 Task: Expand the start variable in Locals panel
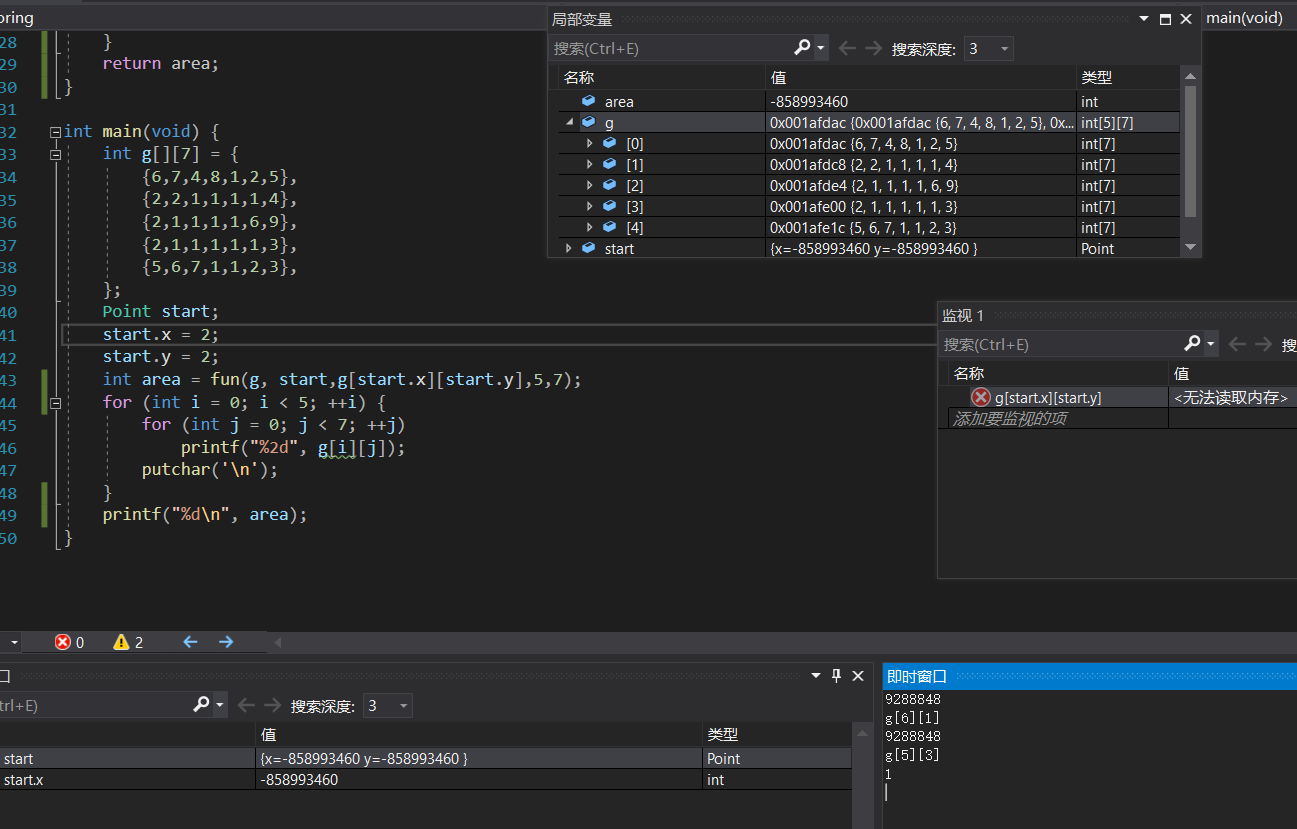tap(570, 248)
